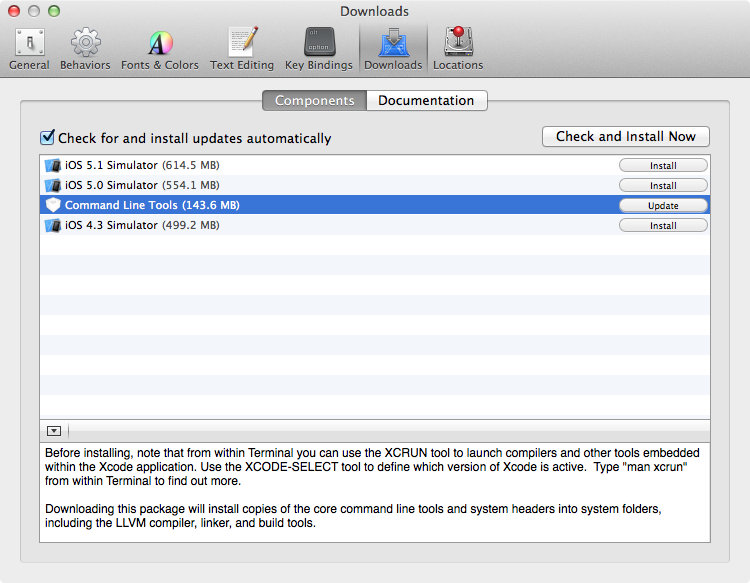This screenshot has height=583, width=750.
Task: Select the iOS 5.0 Simulator row text
Action: click(x=142, y=186)
